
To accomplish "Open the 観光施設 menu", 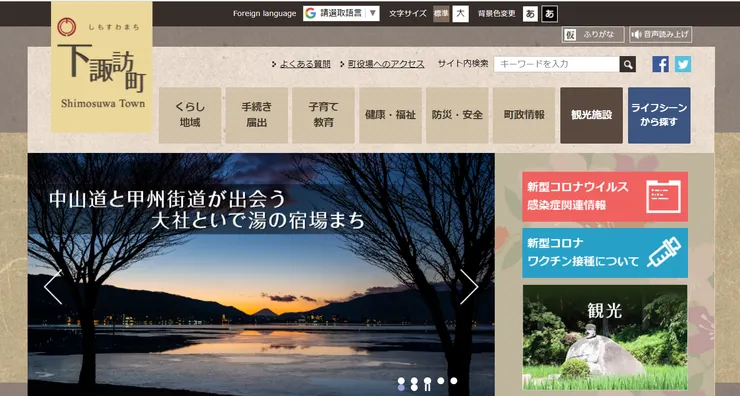I will (591, 115).
